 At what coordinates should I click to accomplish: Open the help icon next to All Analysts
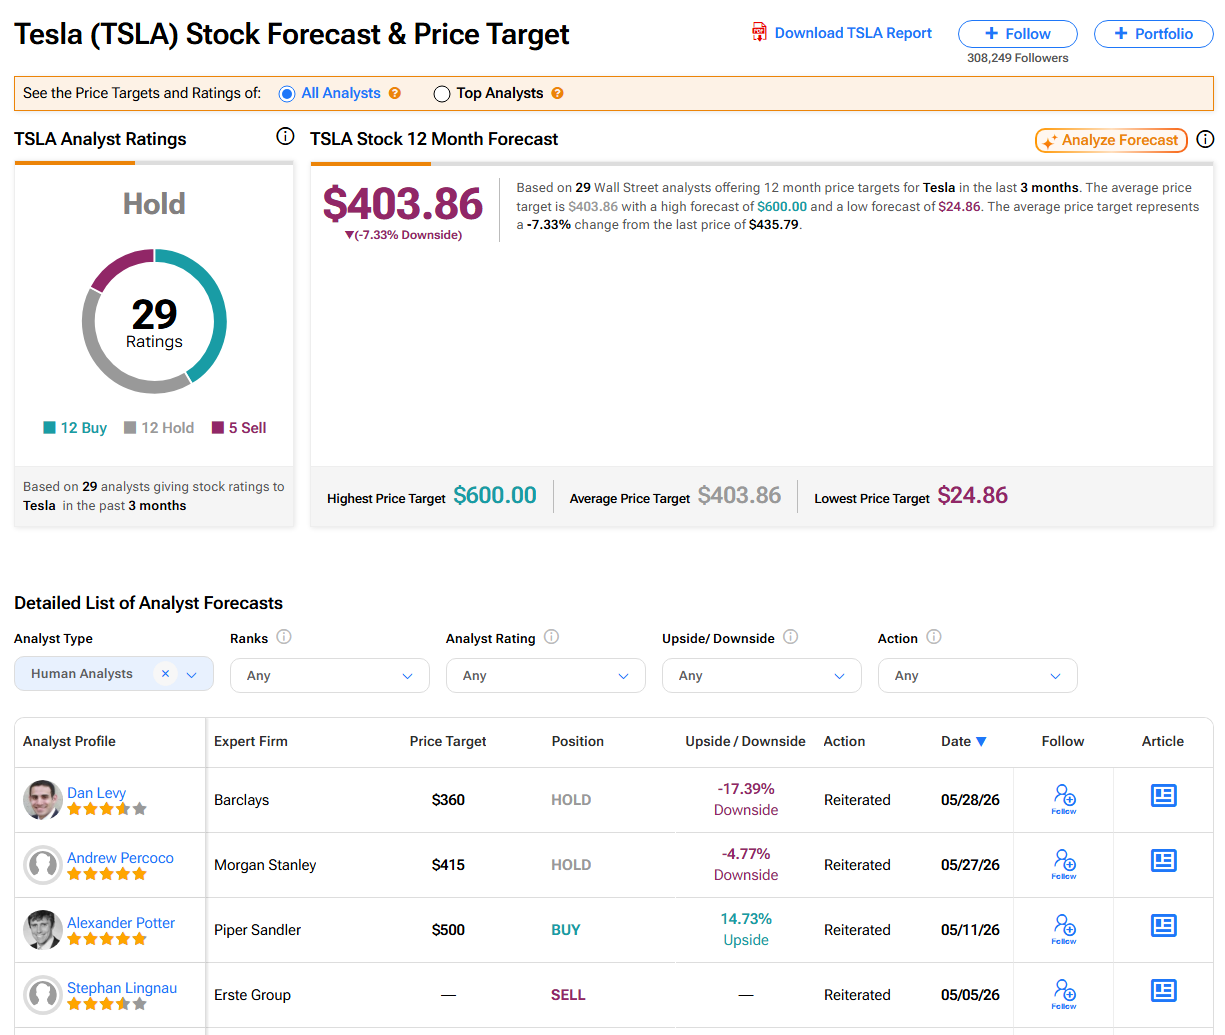tap(395, 93)
